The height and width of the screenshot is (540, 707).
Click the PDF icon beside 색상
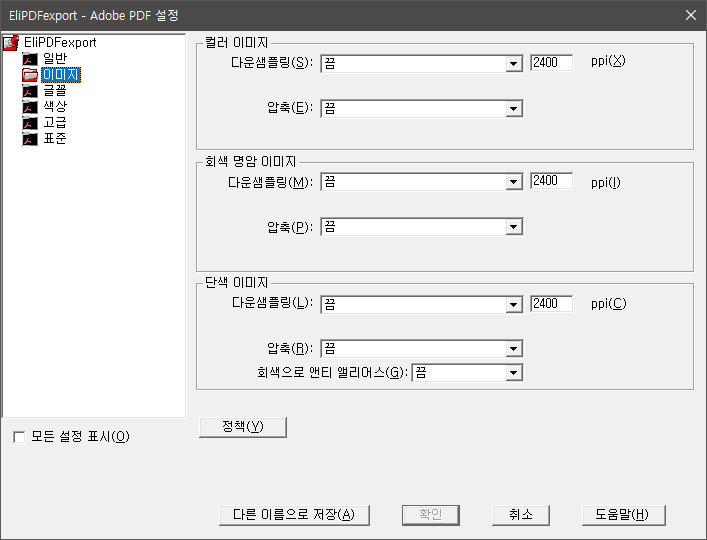tap(30, 107)
